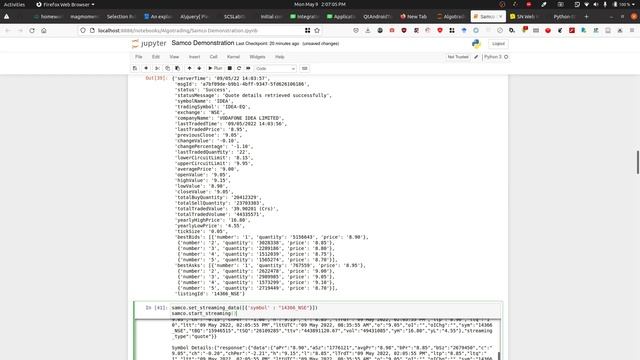The width and height of the screenshot is (640, 360).
Task: Copy selected cells in the Jupyter toolbar
Action: click(167, 68)
